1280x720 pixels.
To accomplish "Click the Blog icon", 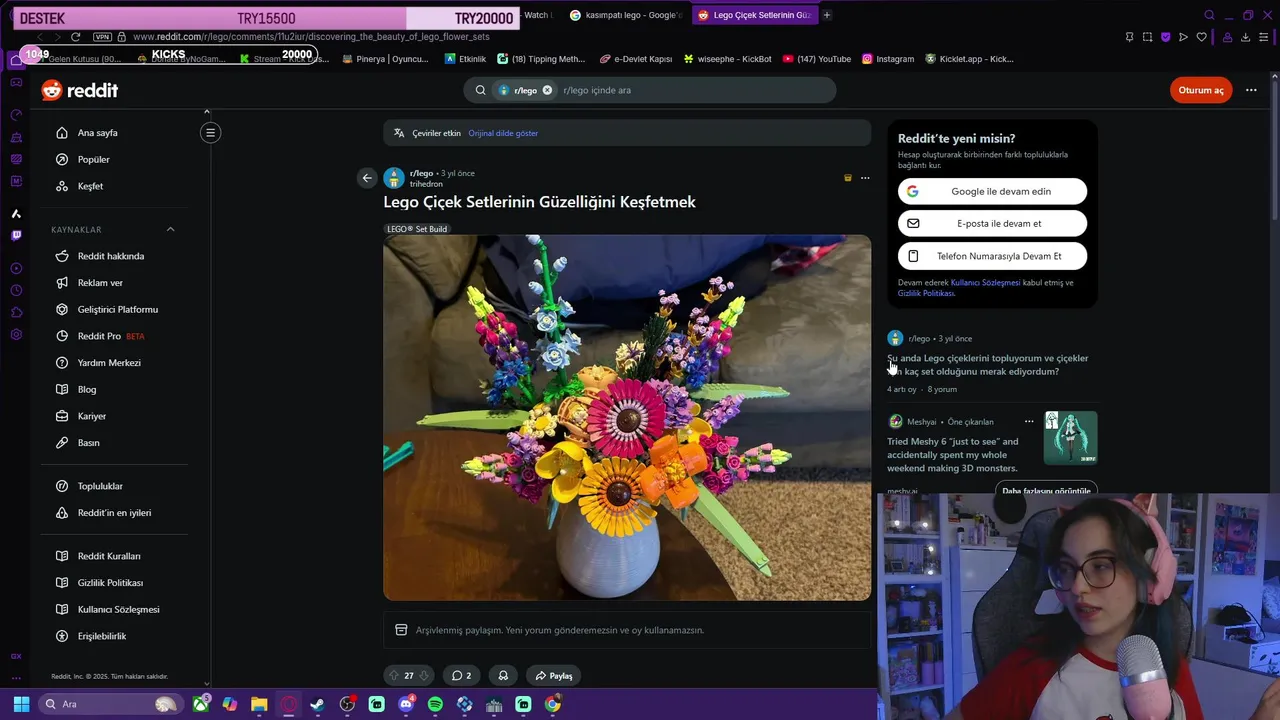I will pos(62,389).
